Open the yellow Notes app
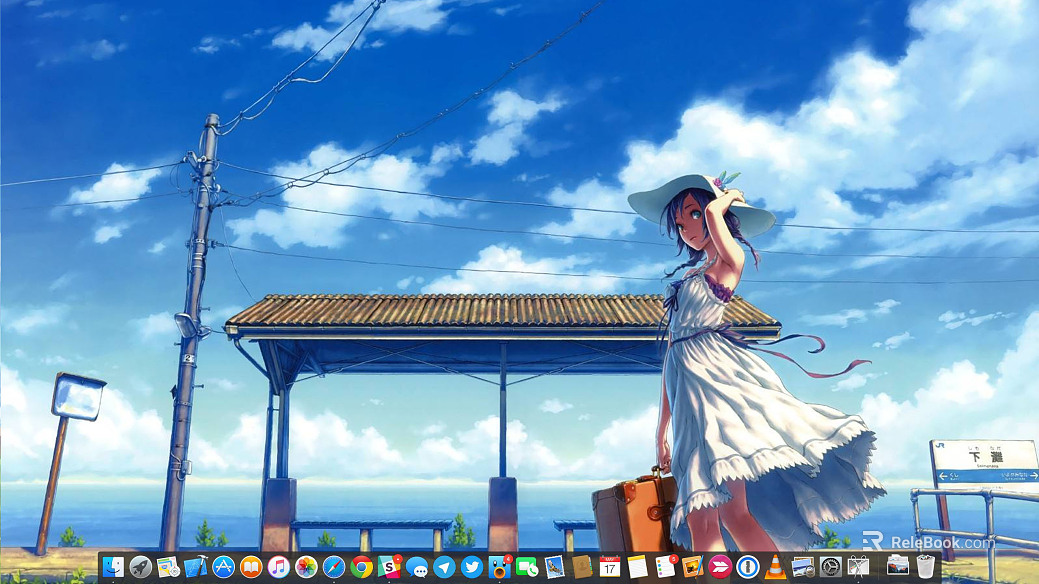Viewport: 1039px width, 584px height. point(637,567)
